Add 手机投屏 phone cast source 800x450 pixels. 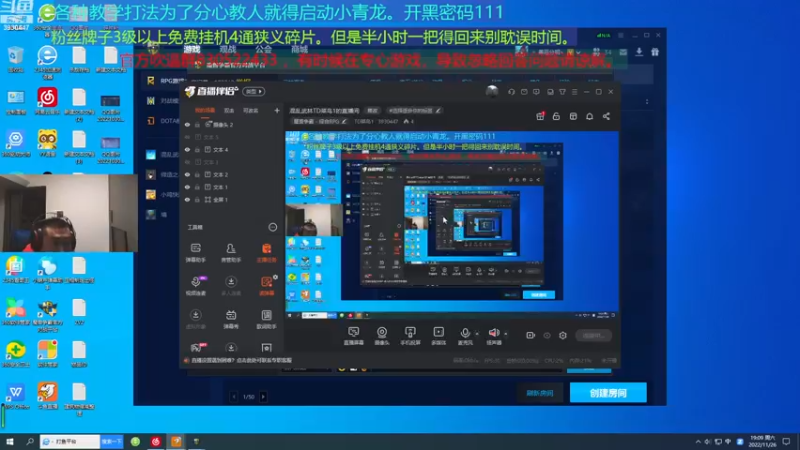(x=410, y=336)
